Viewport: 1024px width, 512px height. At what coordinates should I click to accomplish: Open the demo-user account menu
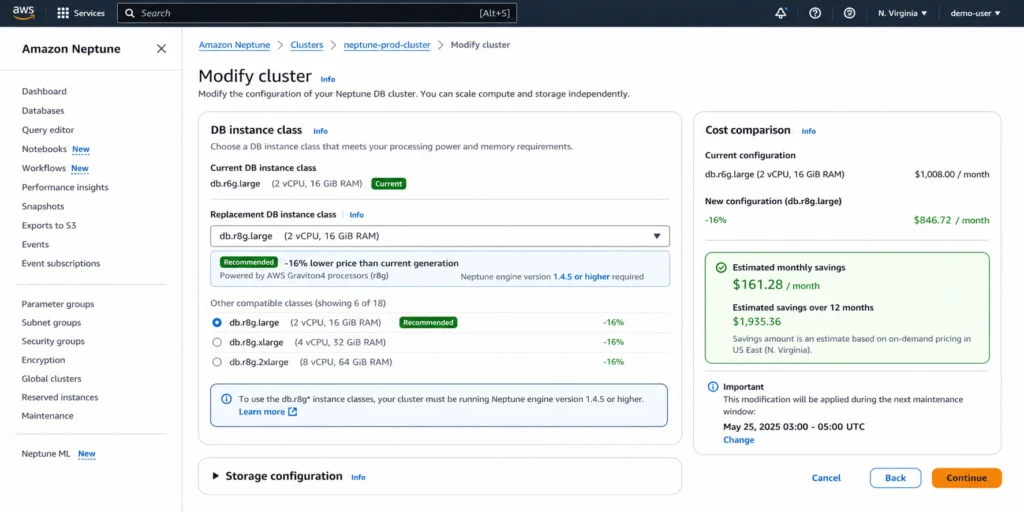pos(975,13)
